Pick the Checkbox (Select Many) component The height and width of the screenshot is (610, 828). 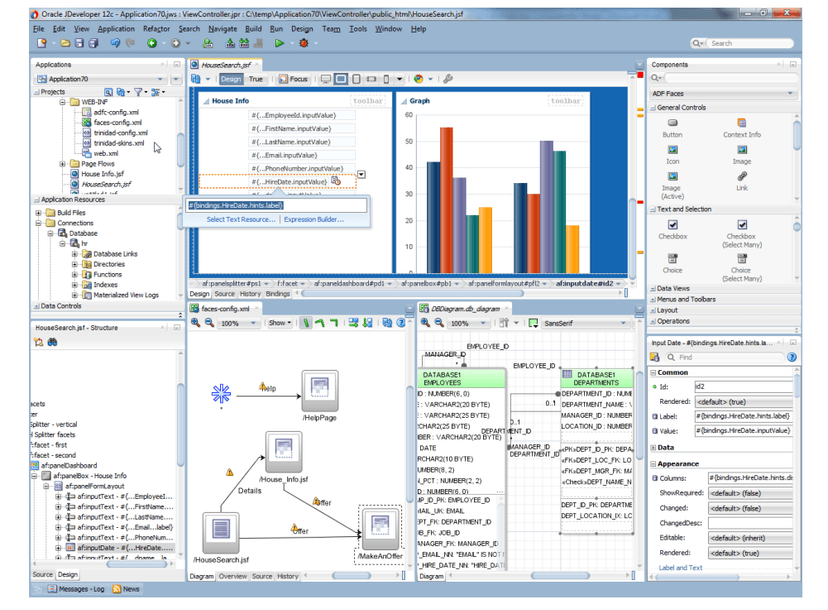(742, 224)
